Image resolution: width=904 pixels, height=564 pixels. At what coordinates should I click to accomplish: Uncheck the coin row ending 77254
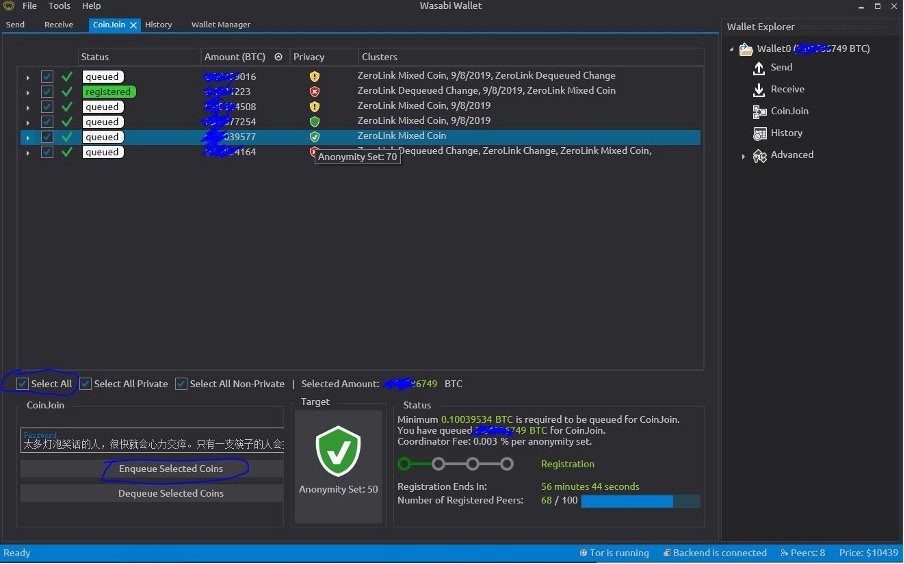47,122
